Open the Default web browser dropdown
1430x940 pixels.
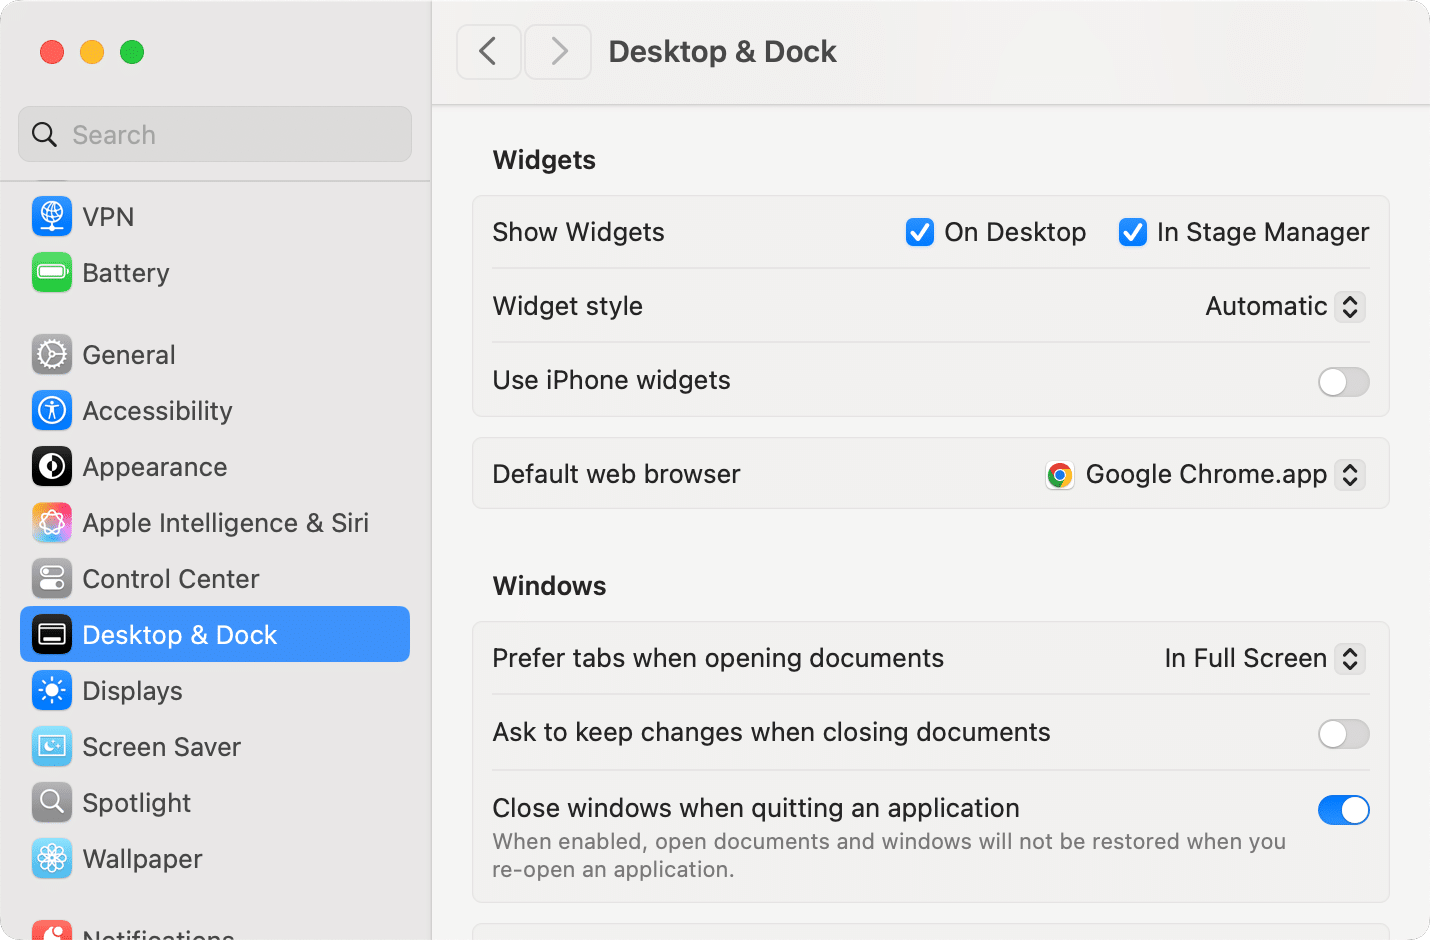point(1350,474)
